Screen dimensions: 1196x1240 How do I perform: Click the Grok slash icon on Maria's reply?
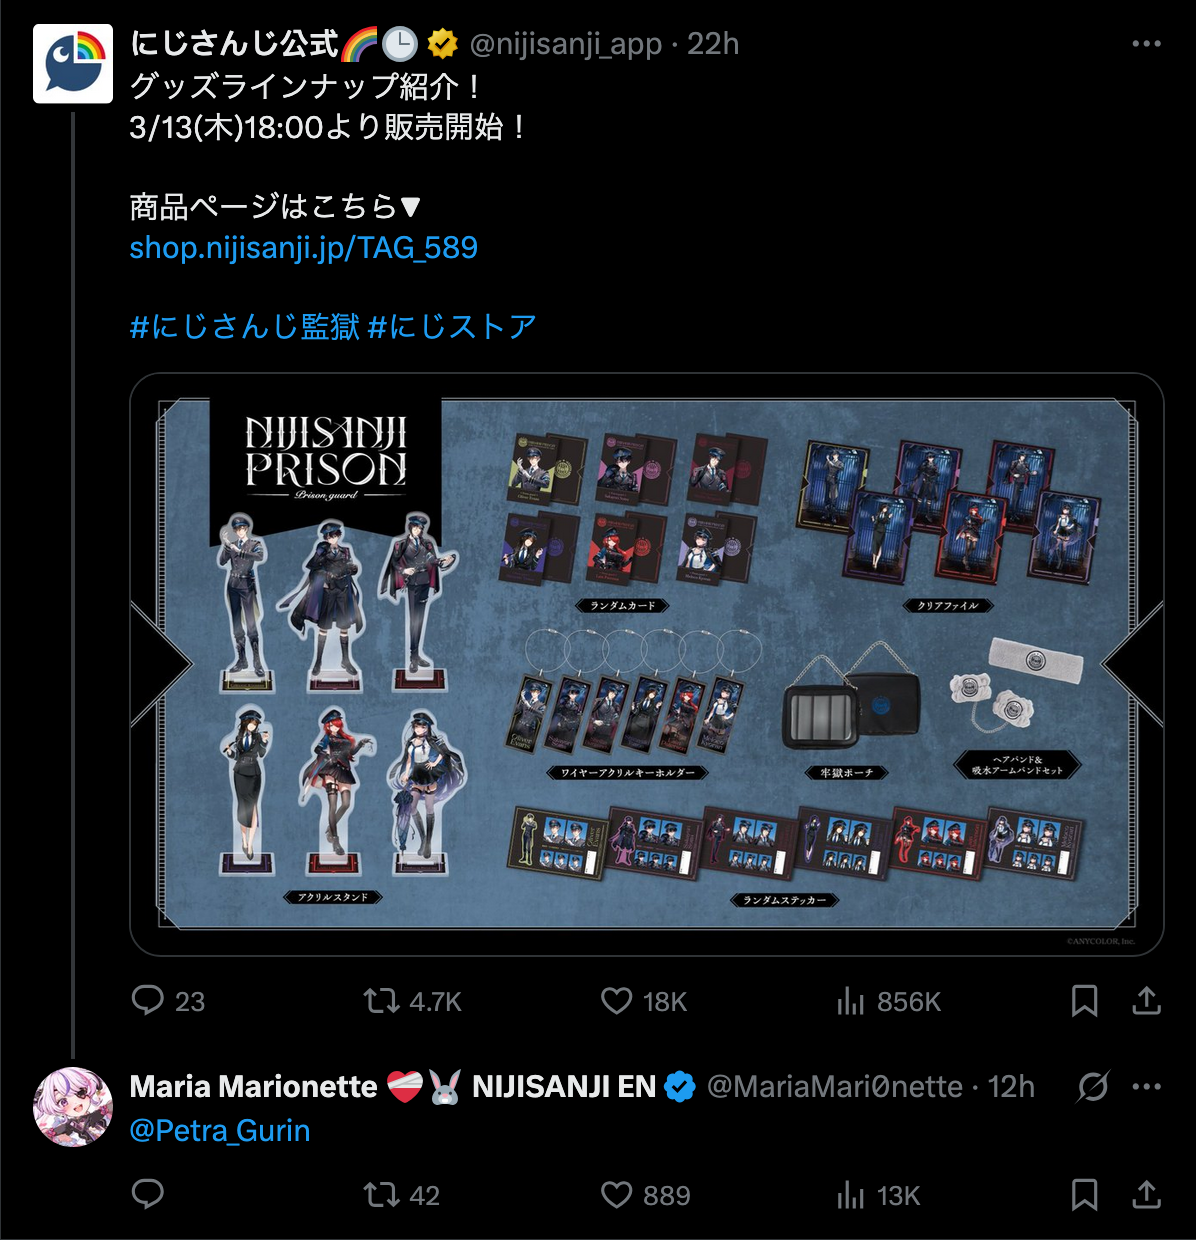coord(1093,1087)
